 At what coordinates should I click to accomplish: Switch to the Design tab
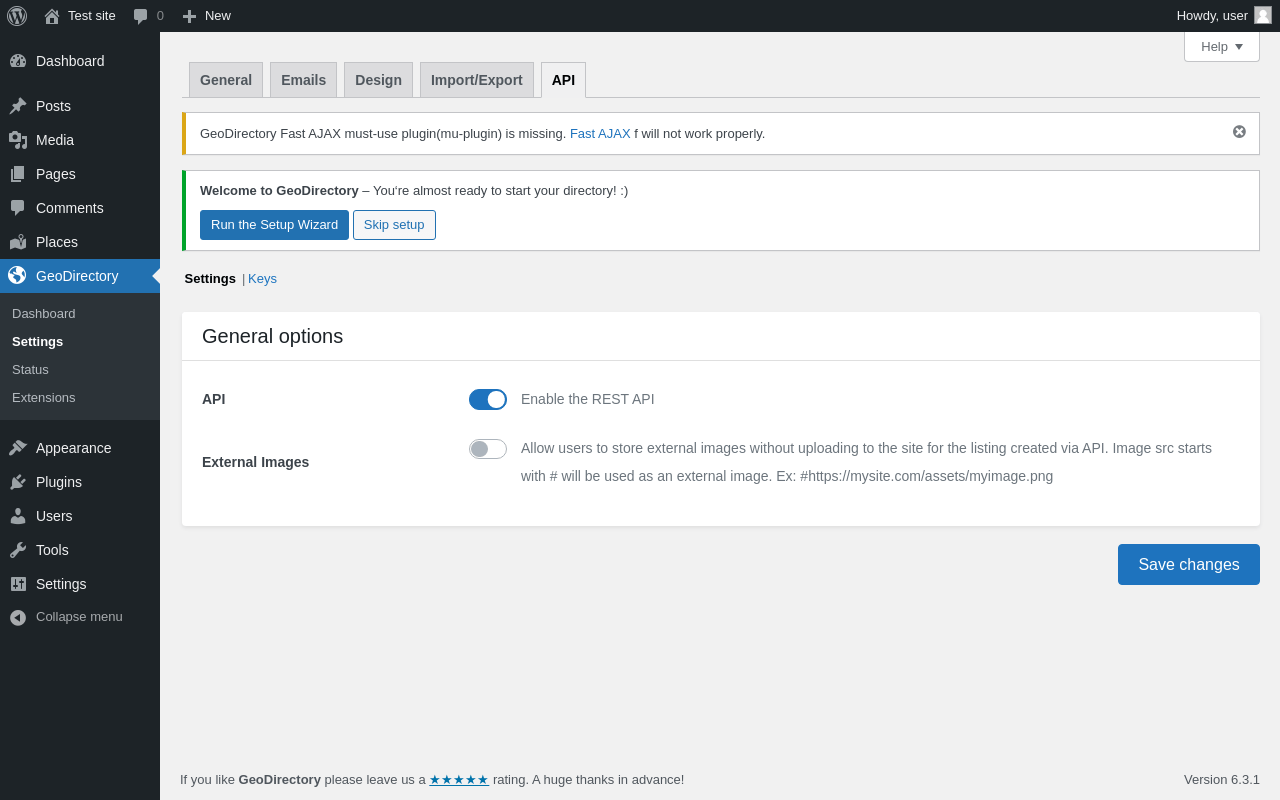378,80
